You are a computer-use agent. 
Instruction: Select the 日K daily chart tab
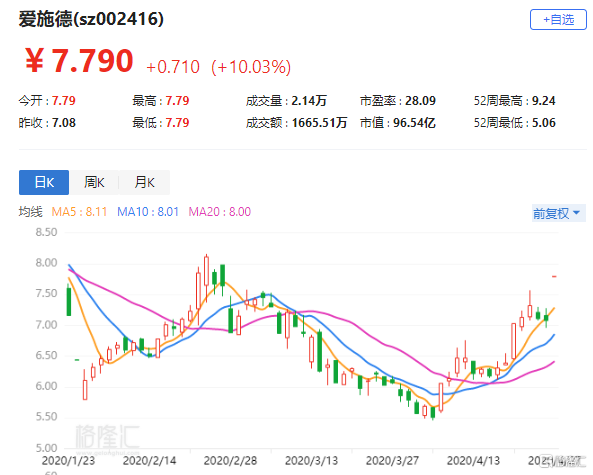(44, 182)
